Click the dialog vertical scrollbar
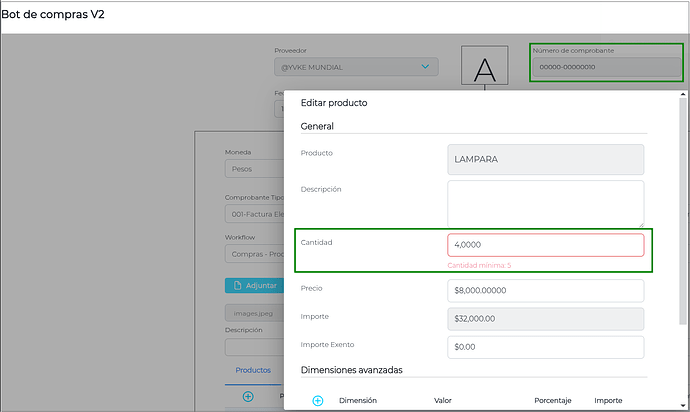690x412 pixels. 682,200
